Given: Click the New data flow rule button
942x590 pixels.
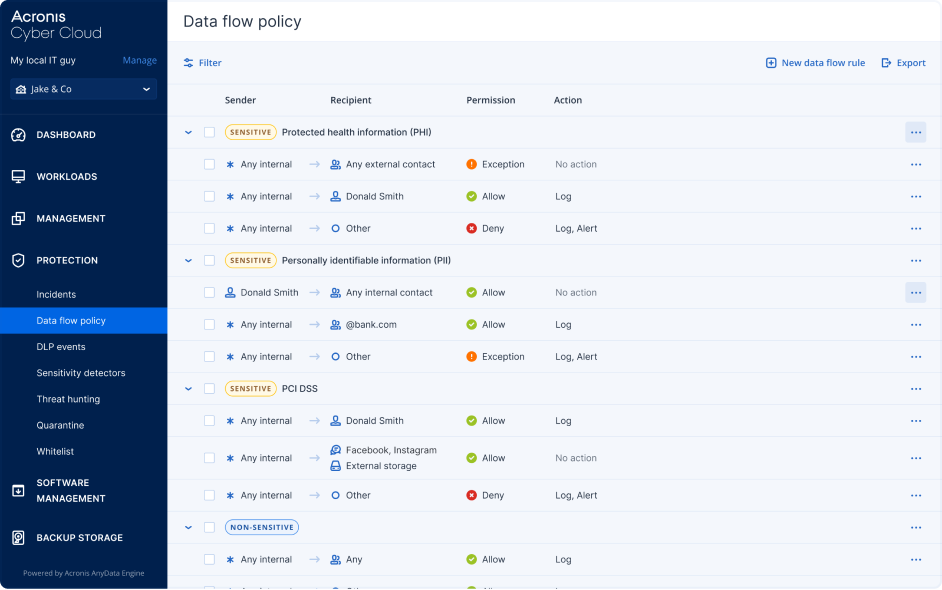Looking at the screenshot, I should coord(815,62).
